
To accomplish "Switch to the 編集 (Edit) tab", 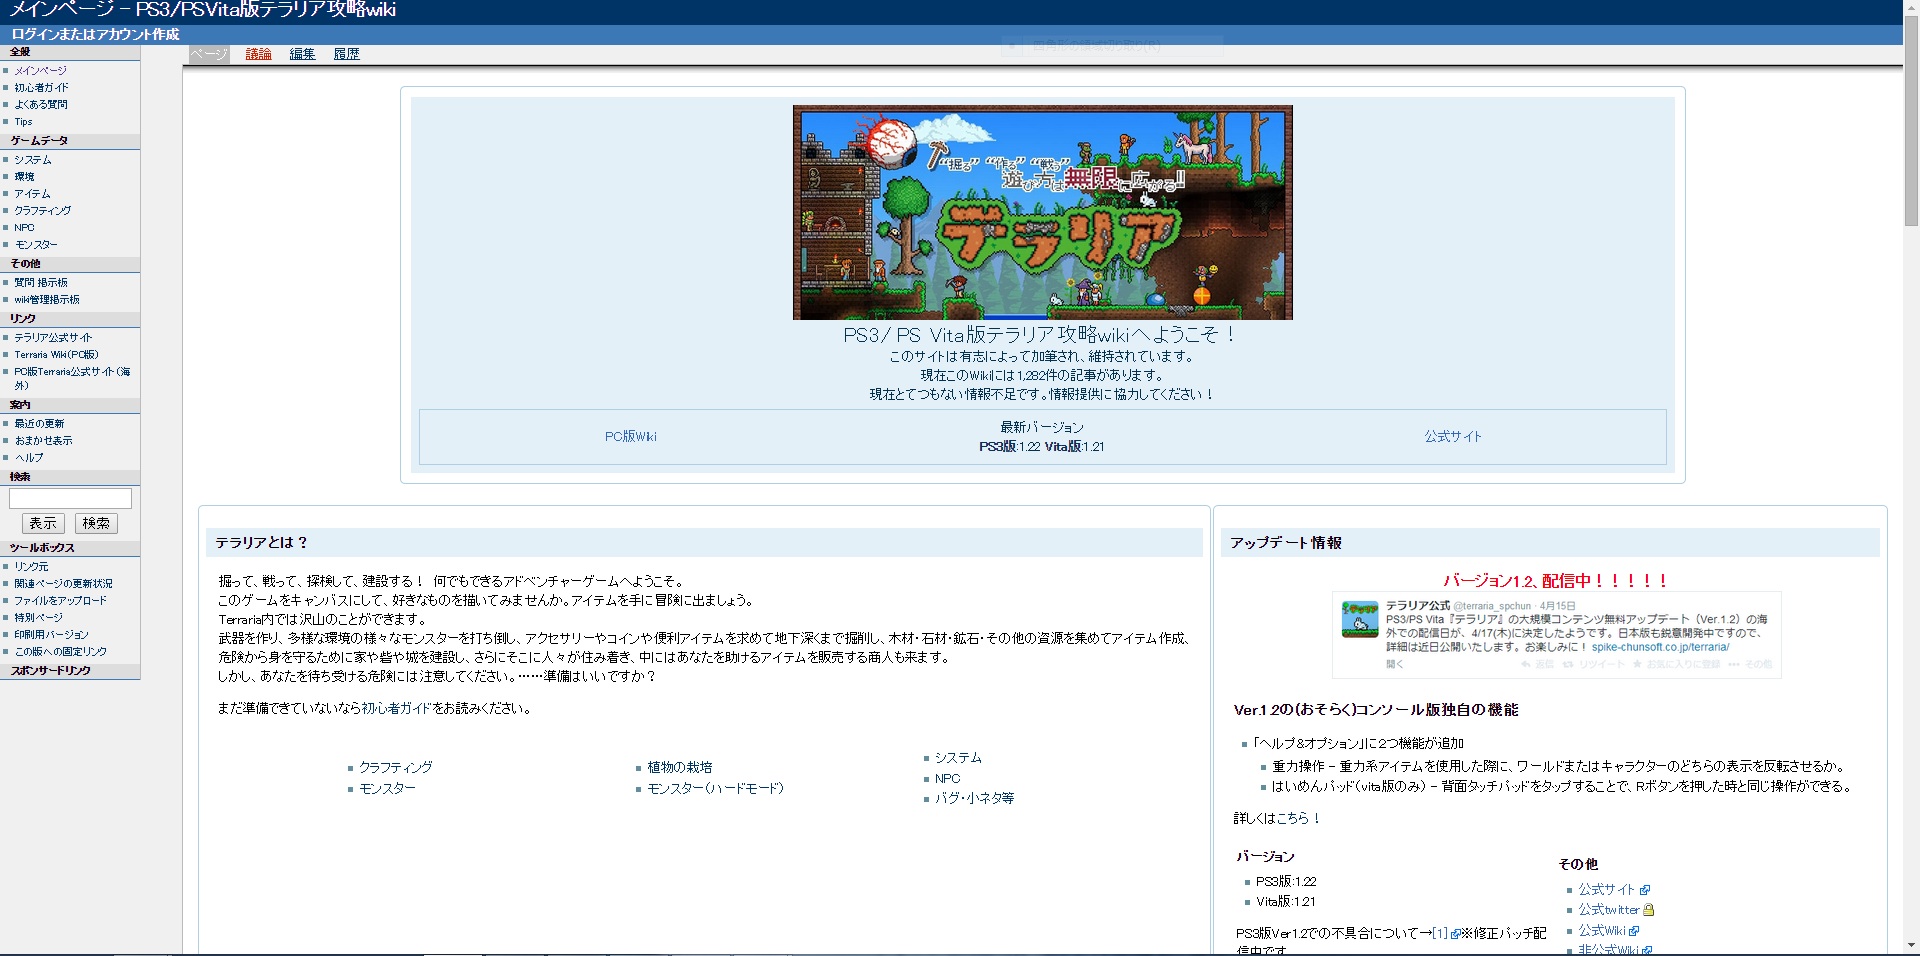I will tap(302, 54).
